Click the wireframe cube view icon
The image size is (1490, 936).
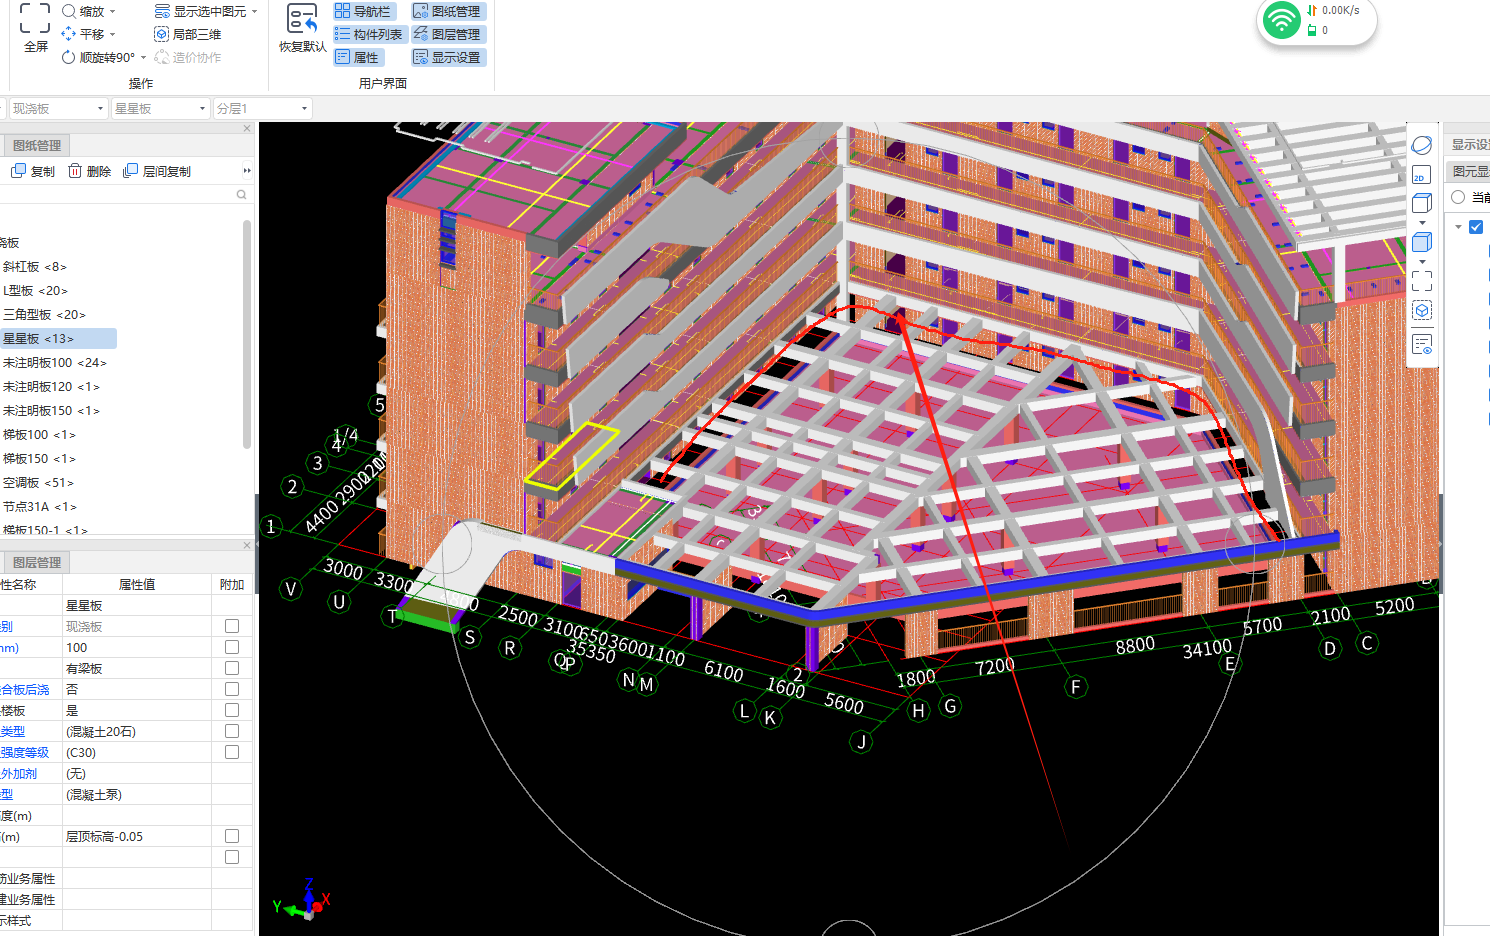point(1422,202)
